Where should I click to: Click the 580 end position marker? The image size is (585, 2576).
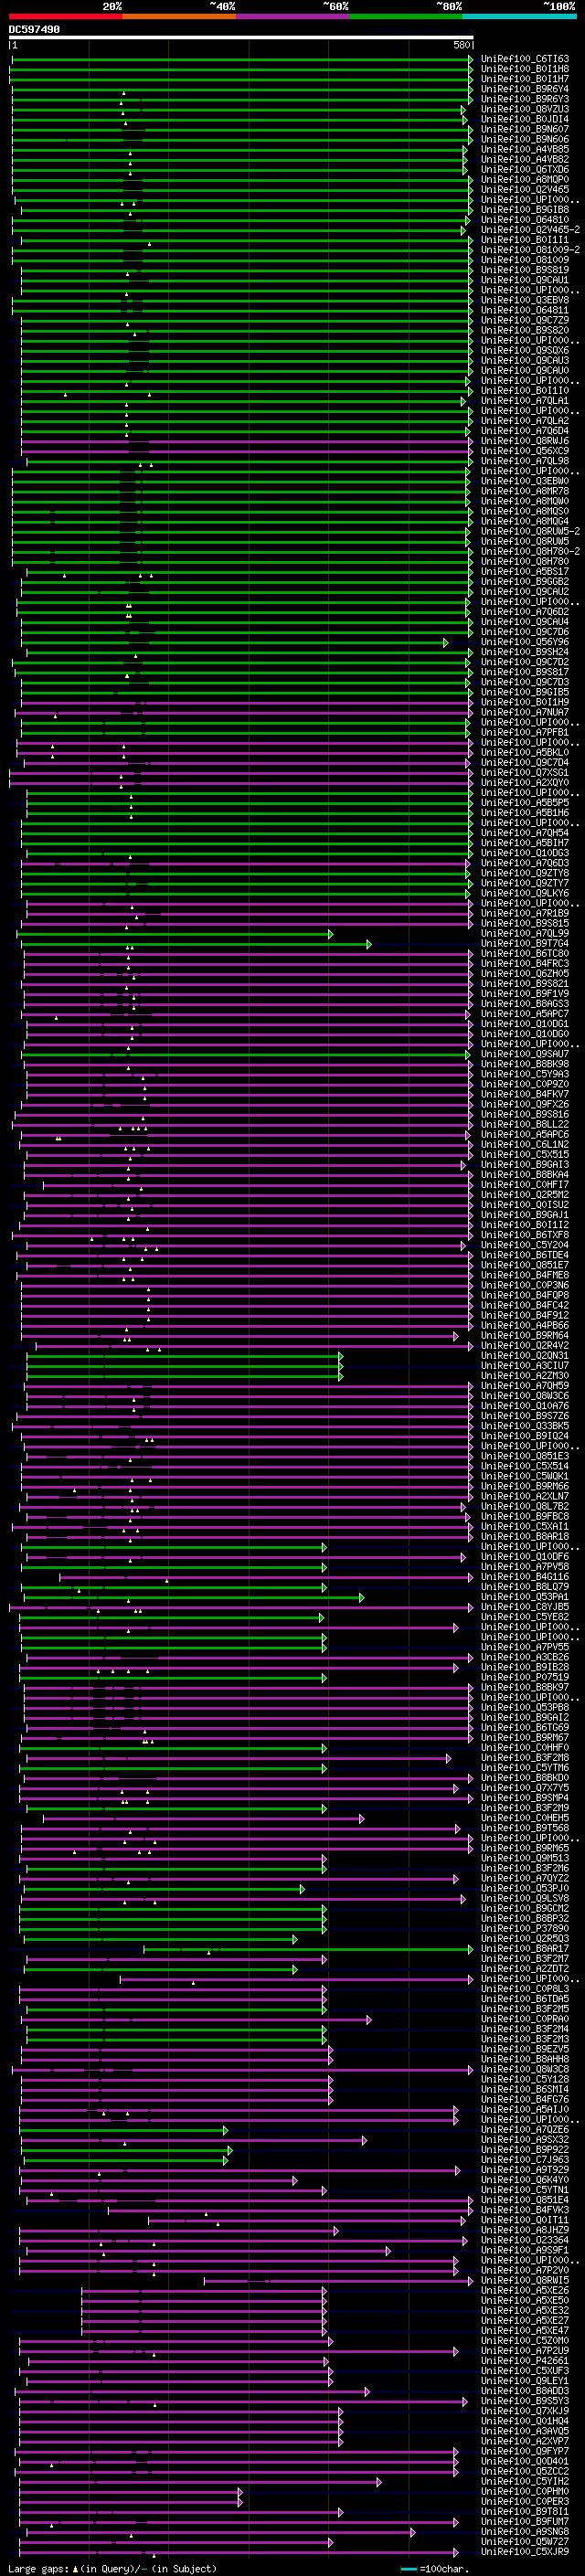tap(461, 45)
